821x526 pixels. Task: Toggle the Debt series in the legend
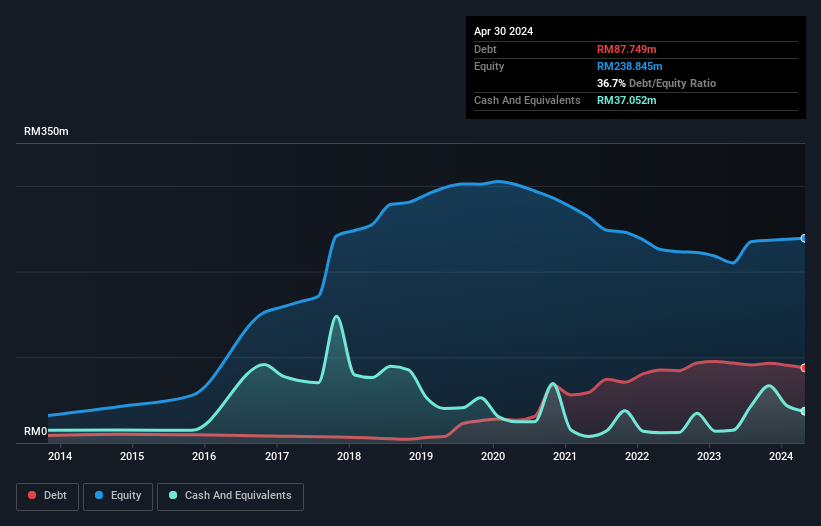[47, 496]
